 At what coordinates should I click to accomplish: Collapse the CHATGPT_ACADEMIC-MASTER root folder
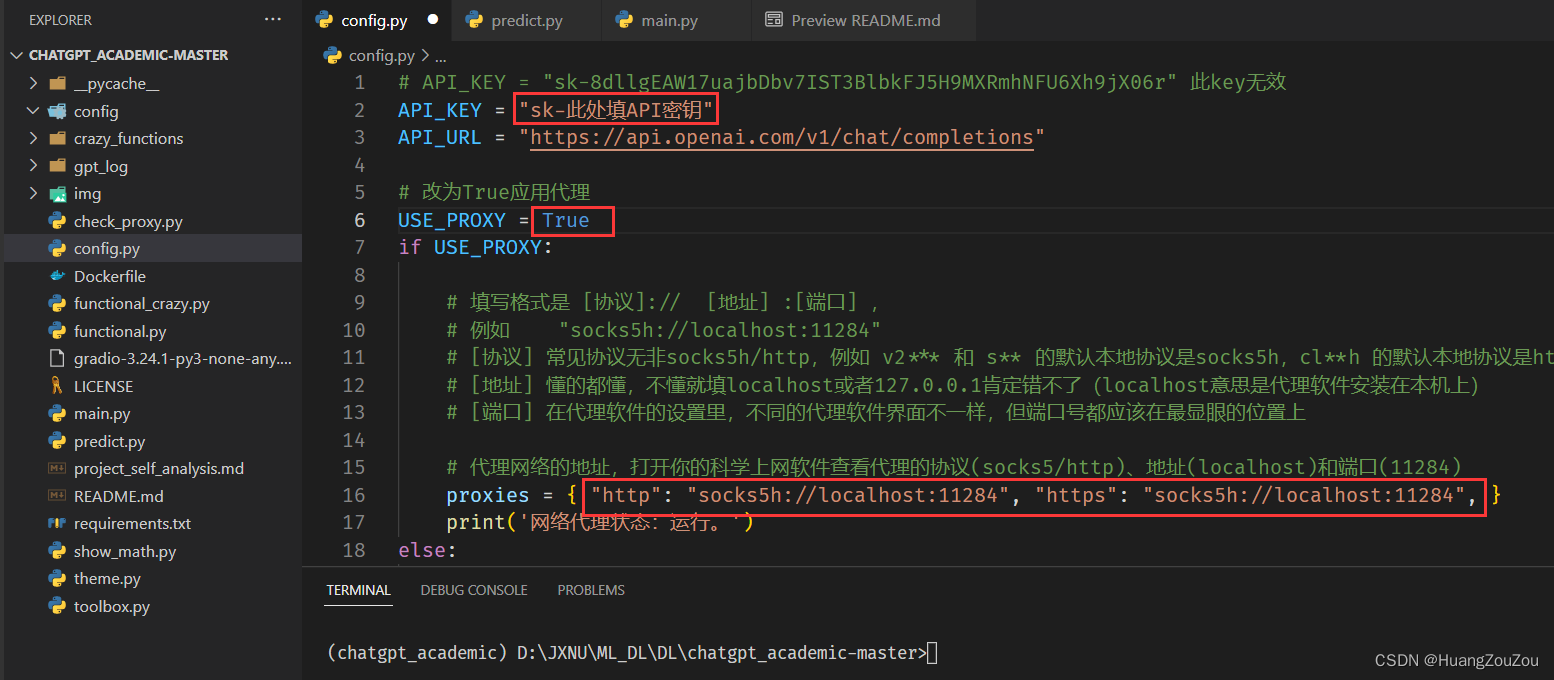coord(16,56)
